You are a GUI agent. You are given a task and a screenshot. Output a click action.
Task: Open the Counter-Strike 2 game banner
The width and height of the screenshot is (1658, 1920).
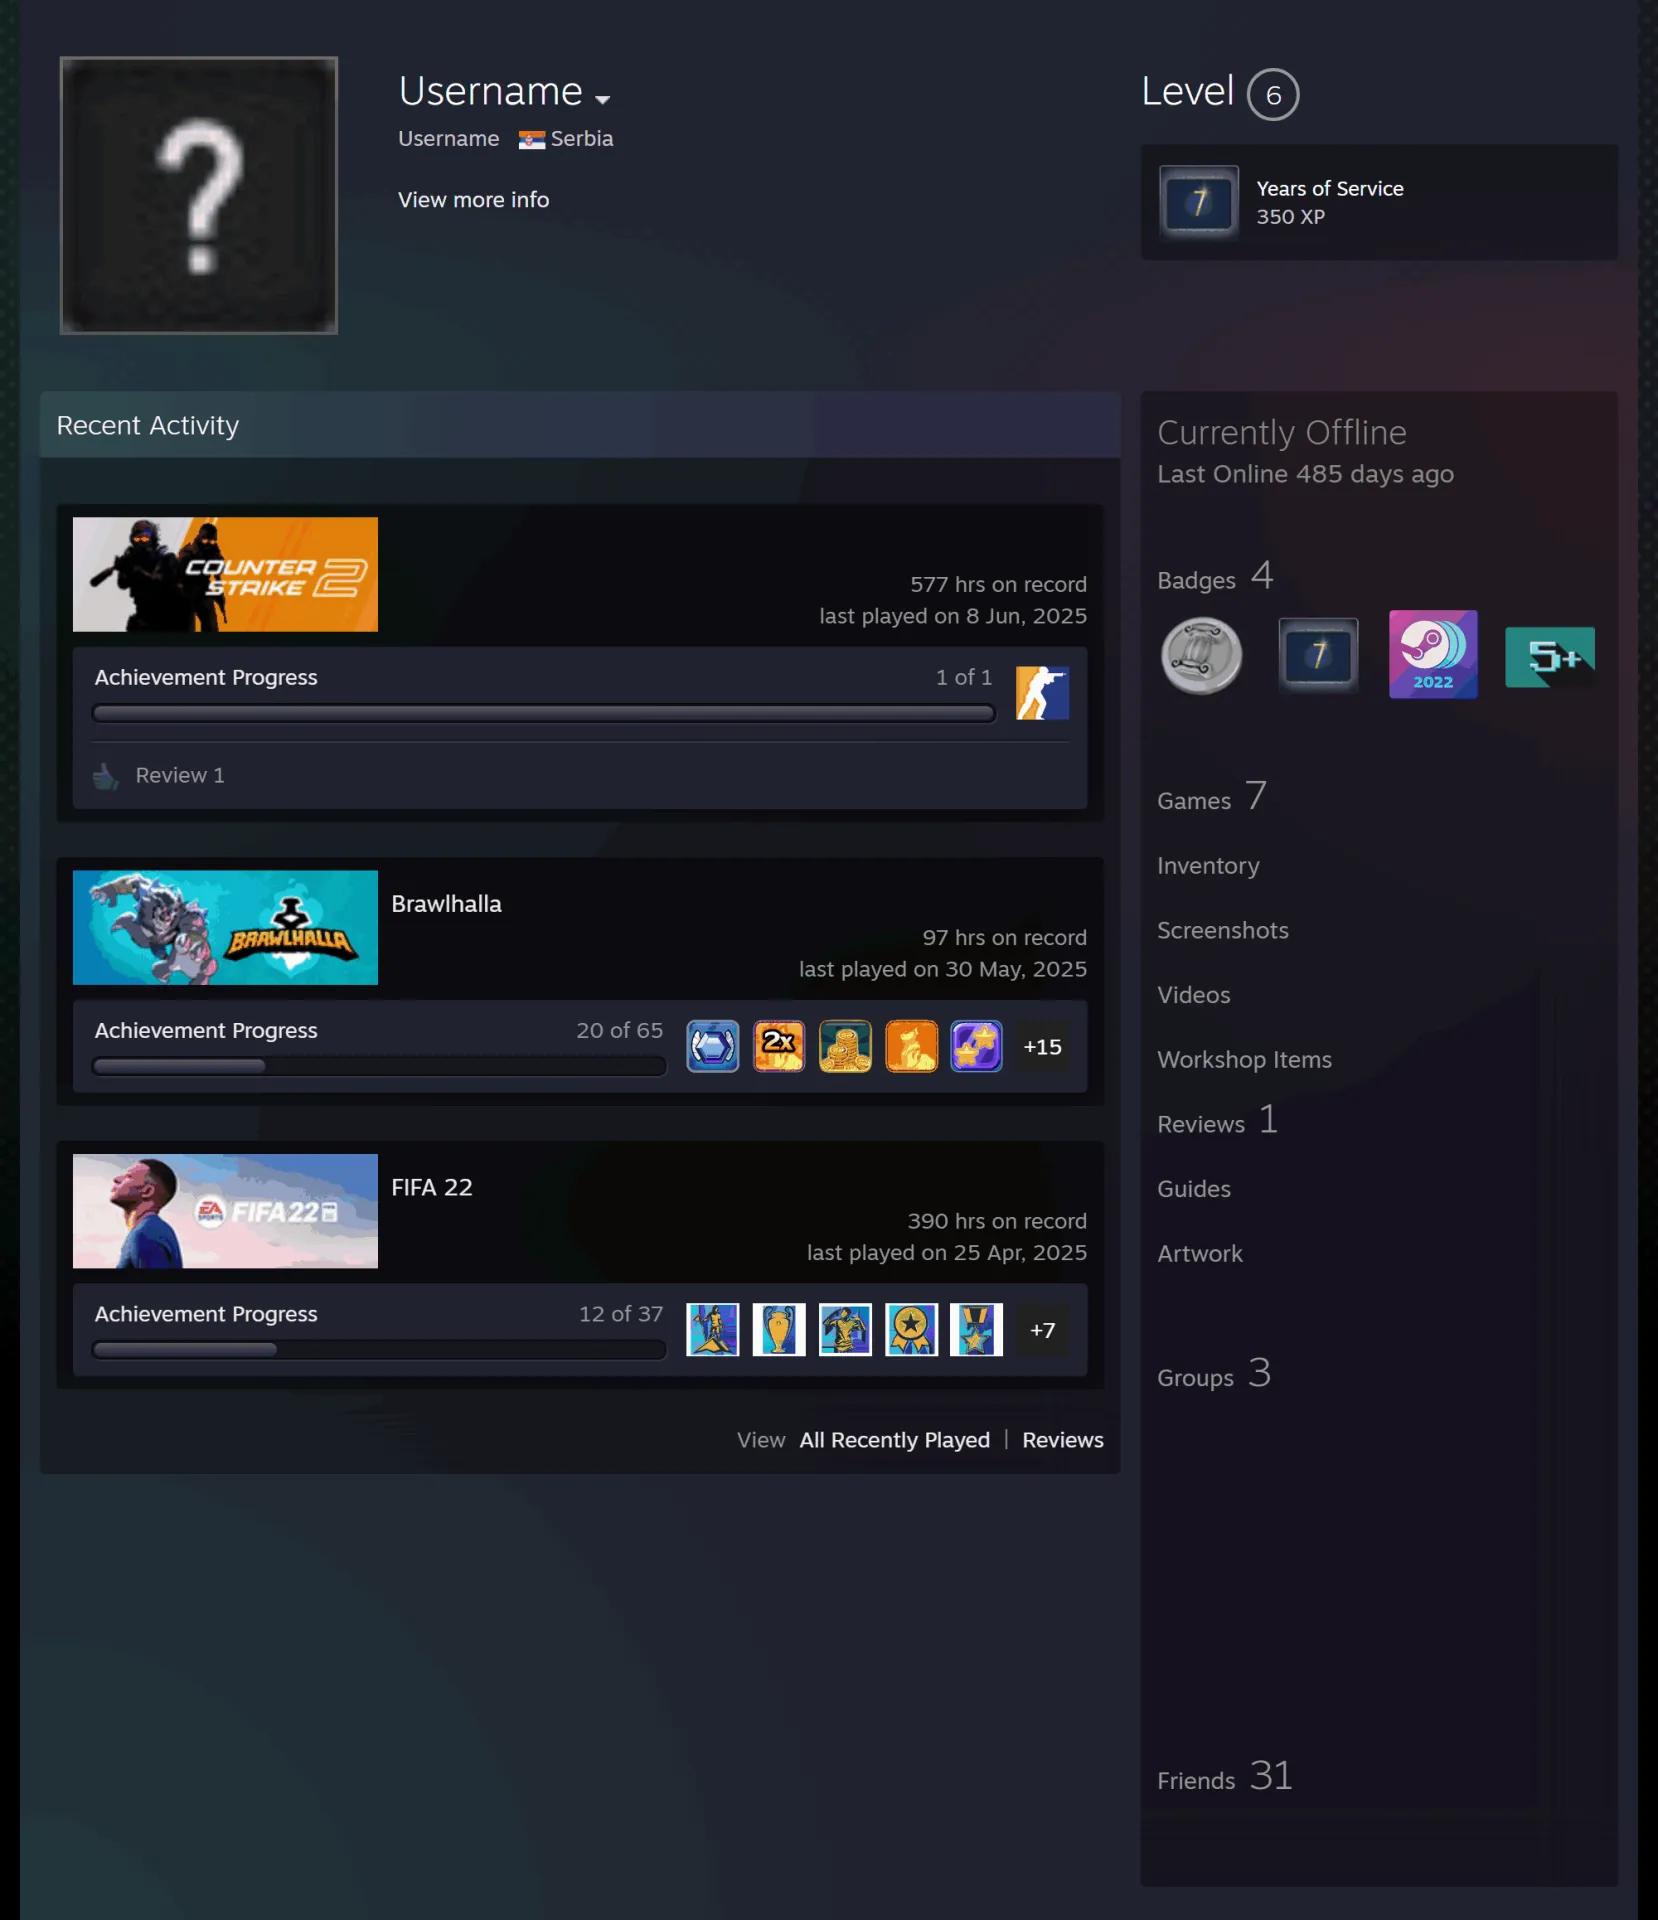point(225,574)
